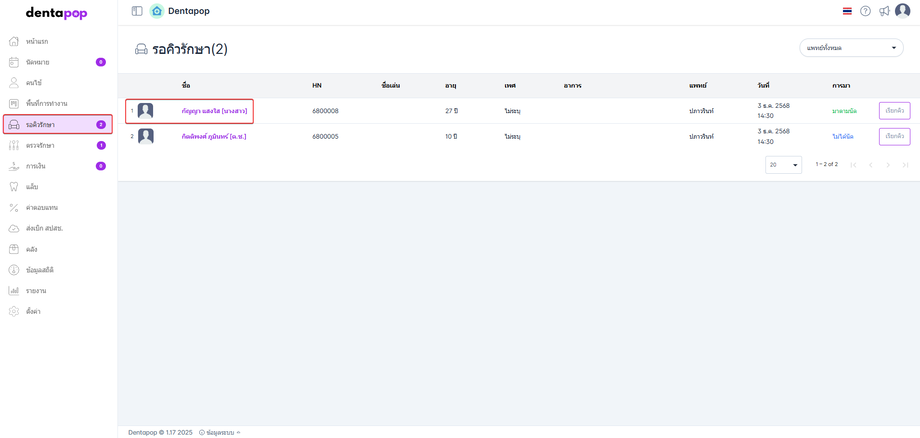
Task: Click HN value 6800005
Action: point(325,137)
